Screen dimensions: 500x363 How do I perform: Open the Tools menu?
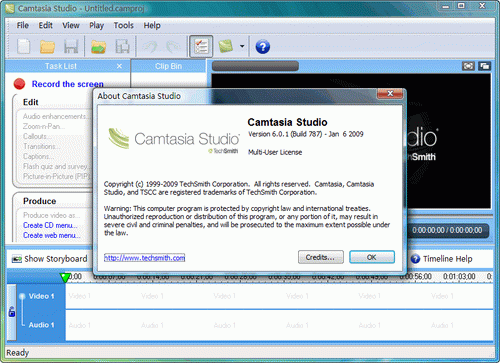pos(123,25)
